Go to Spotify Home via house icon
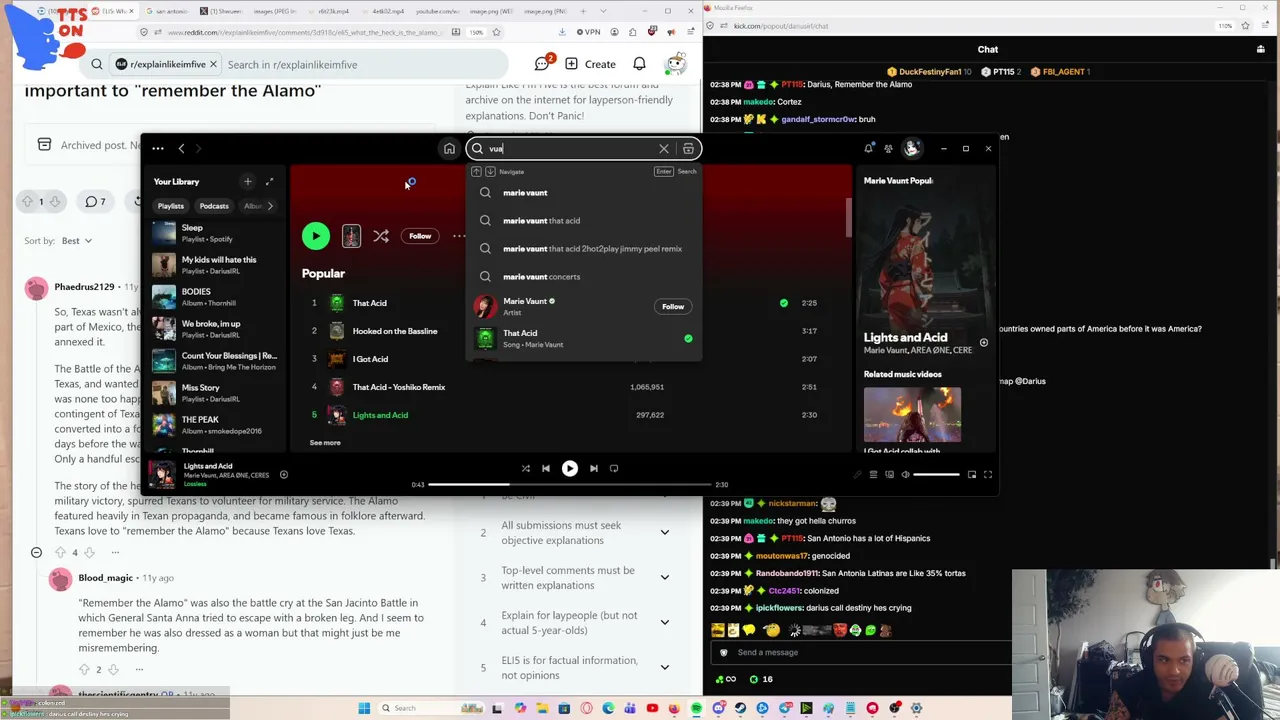This screenshot has width=1280, height=720. pyautogui.click(x=449, y=149)
